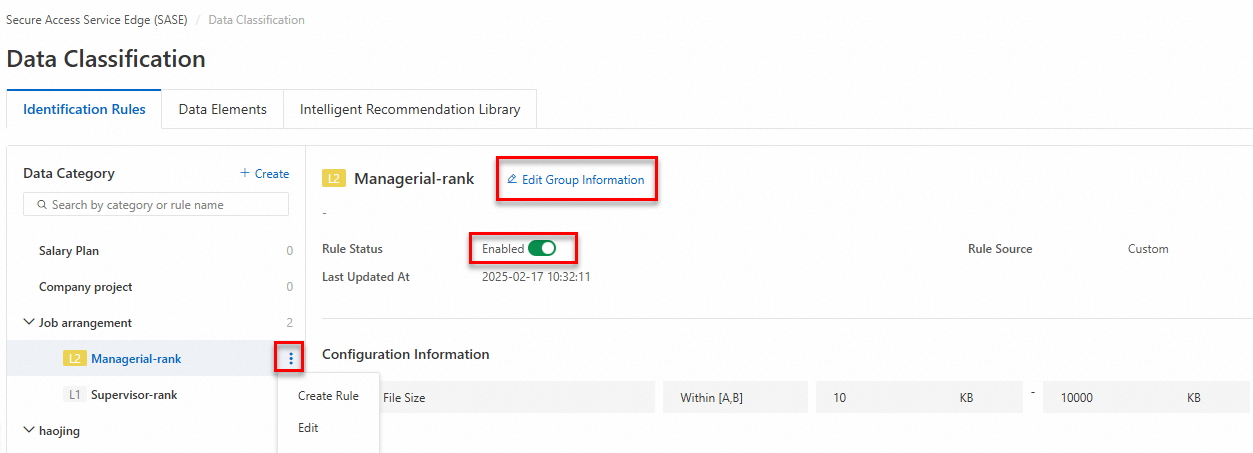Switch to the Identification Rules tab
The height and width of the screenshot is (453, 1253).
(x=84, y=110)
